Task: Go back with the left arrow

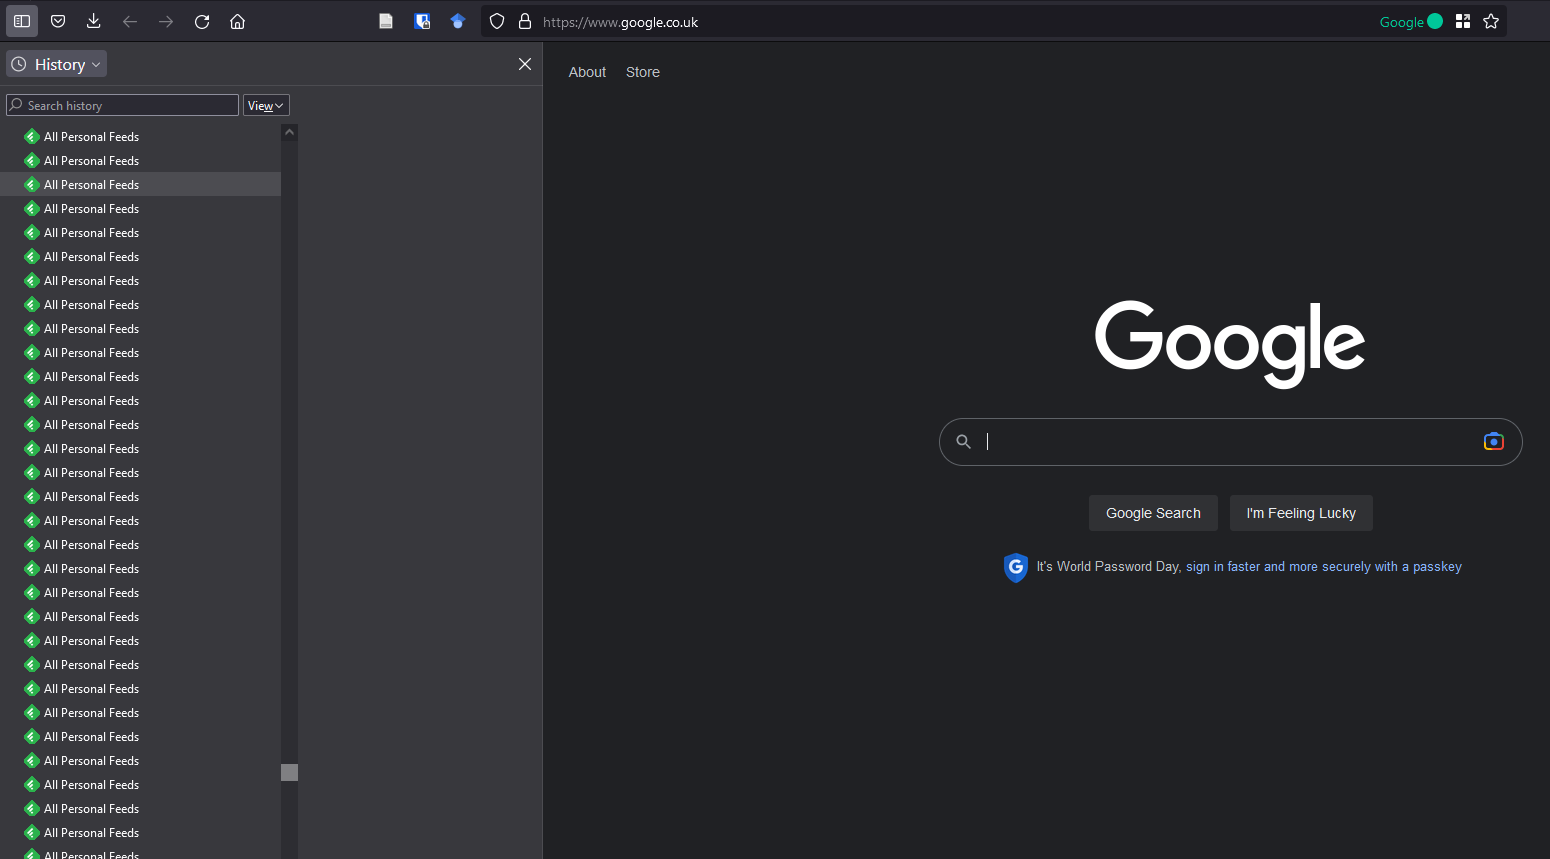Action: coord(130,21)
